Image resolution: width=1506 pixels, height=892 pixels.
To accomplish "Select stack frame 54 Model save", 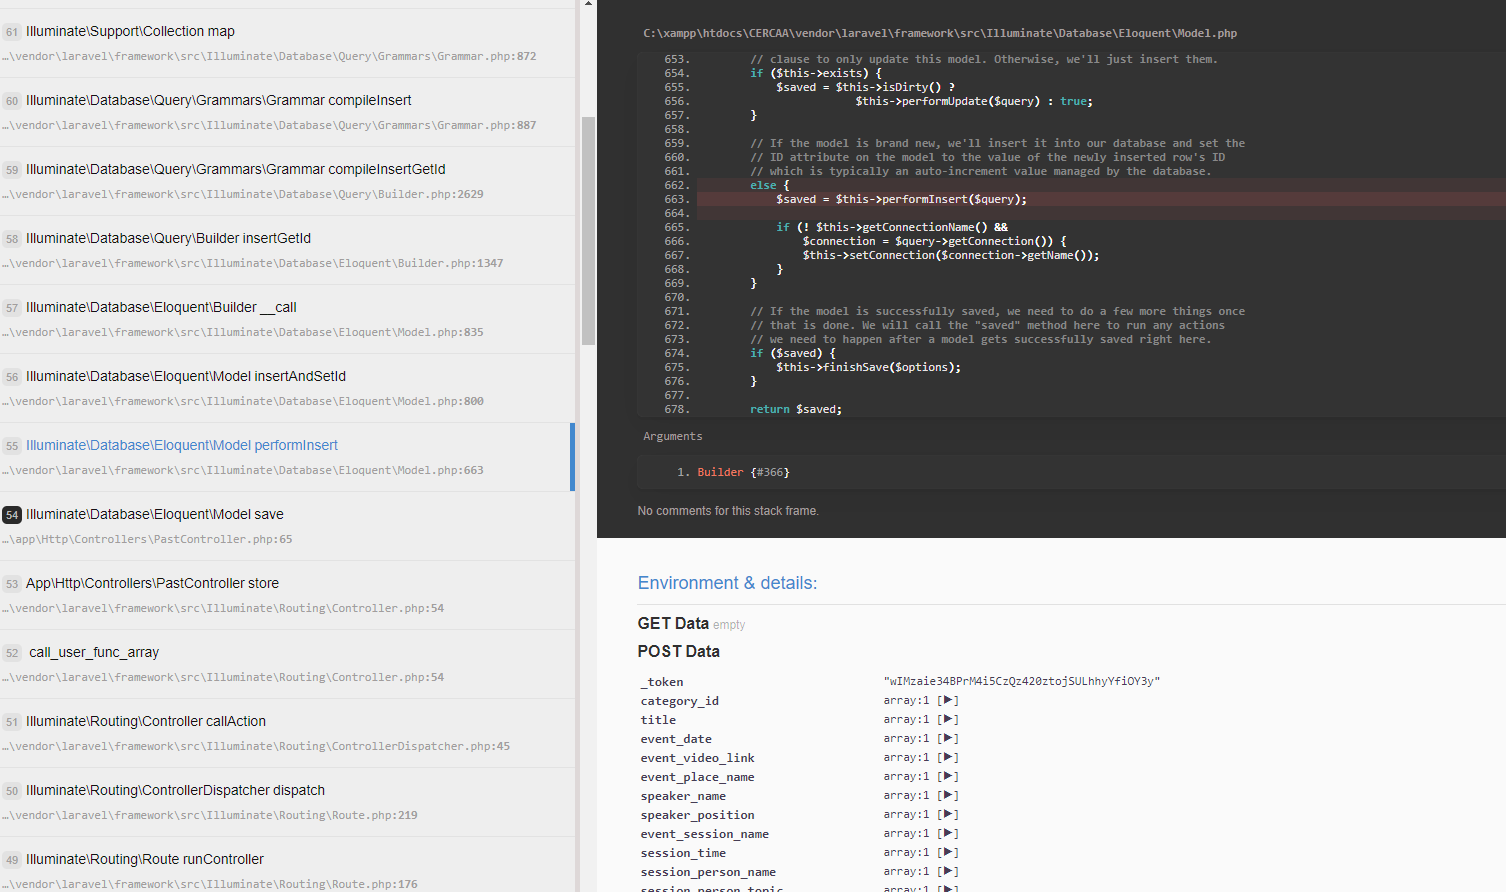I will (x=287, y=526).
